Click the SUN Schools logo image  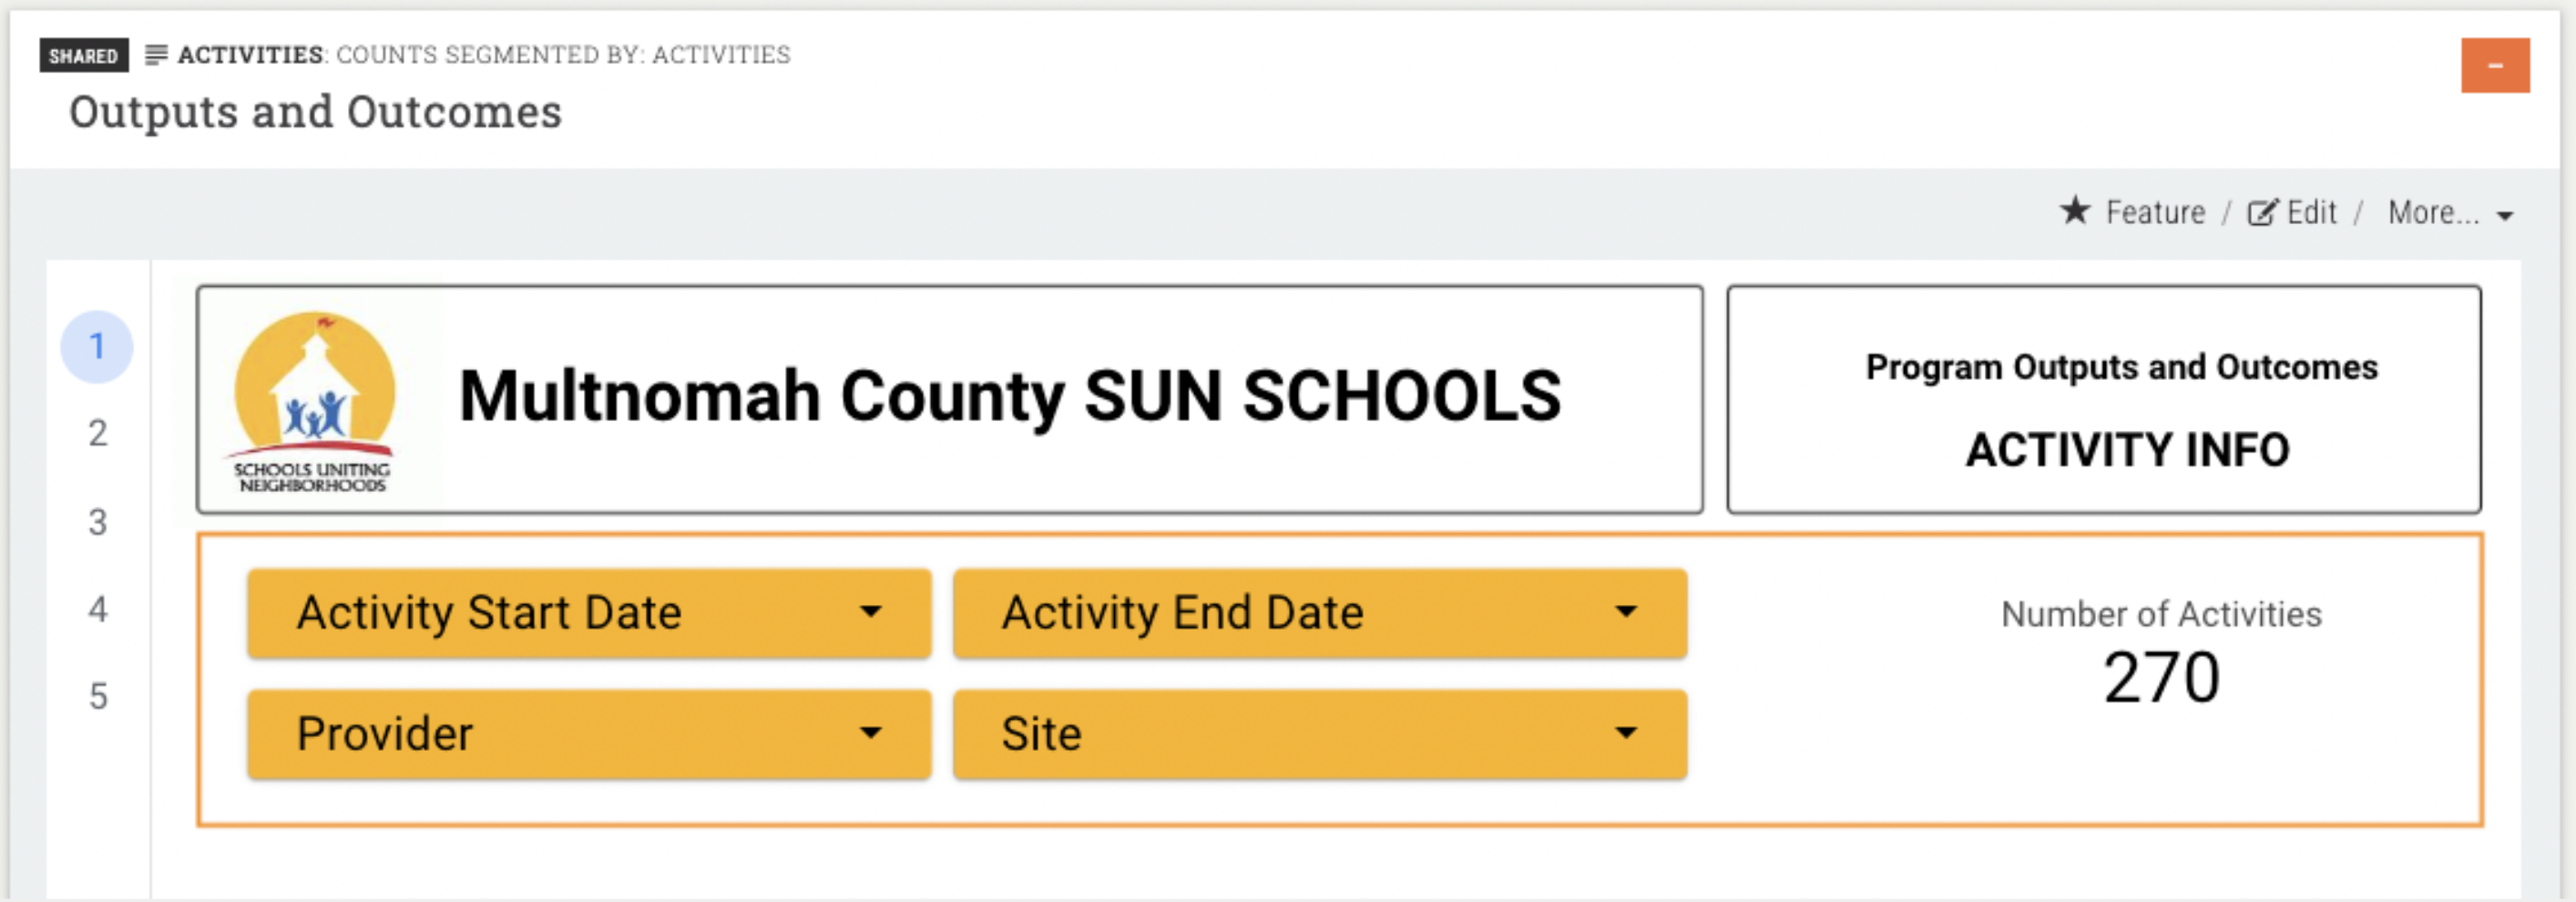(314, 402)
